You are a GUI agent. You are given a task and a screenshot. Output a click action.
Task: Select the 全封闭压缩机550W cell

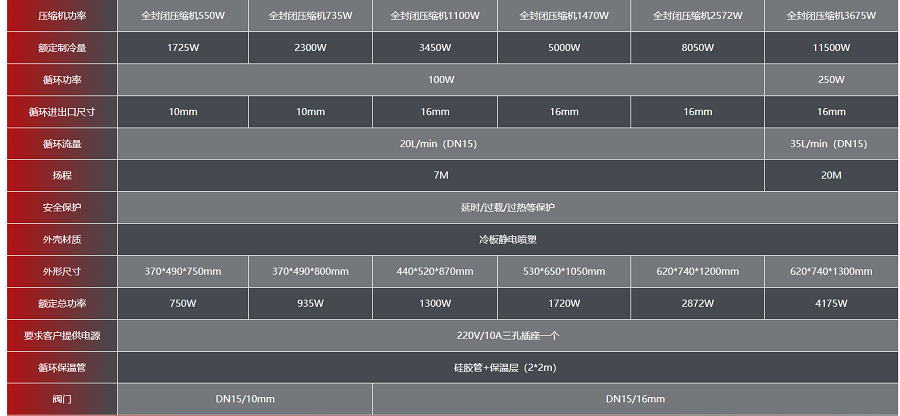pos(183,16)
